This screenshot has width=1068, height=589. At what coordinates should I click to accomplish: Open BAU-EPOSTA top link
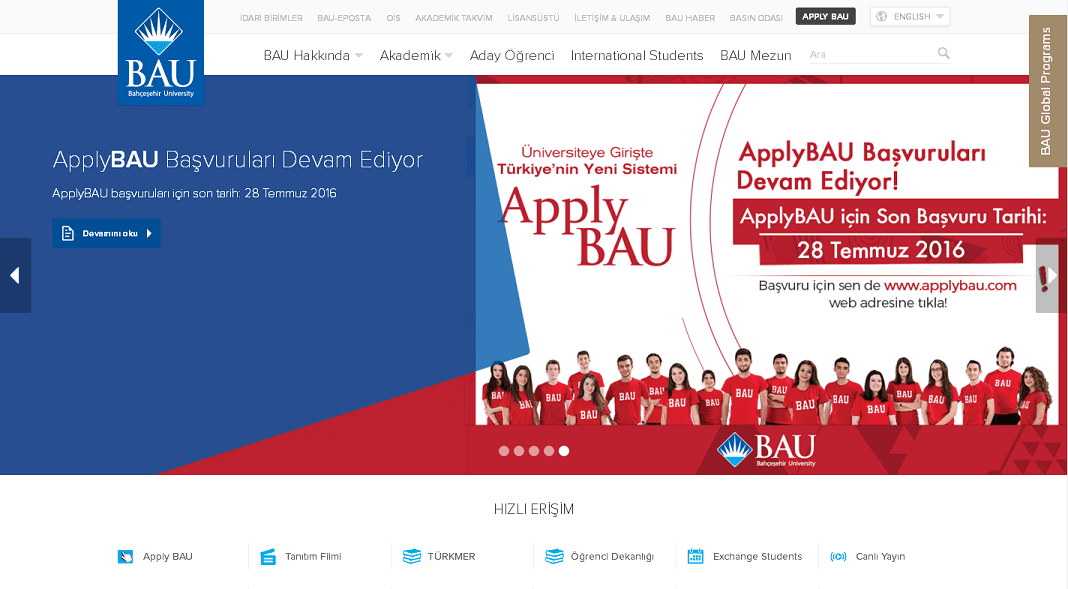point(344,18)
